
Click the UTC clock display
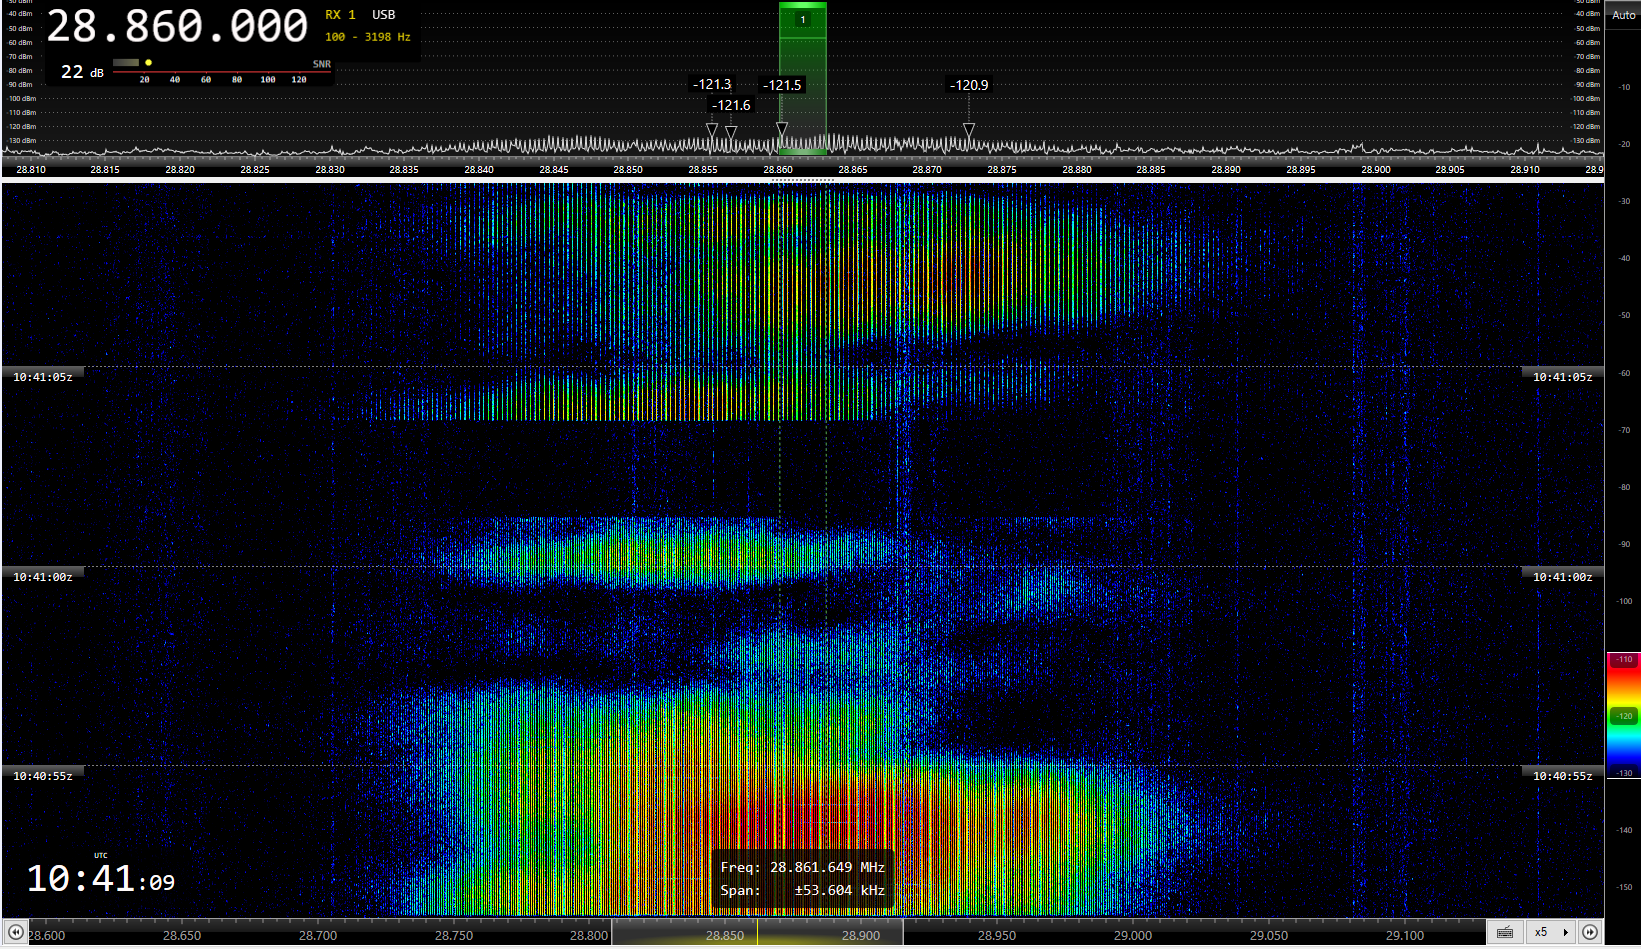(100, 879)
